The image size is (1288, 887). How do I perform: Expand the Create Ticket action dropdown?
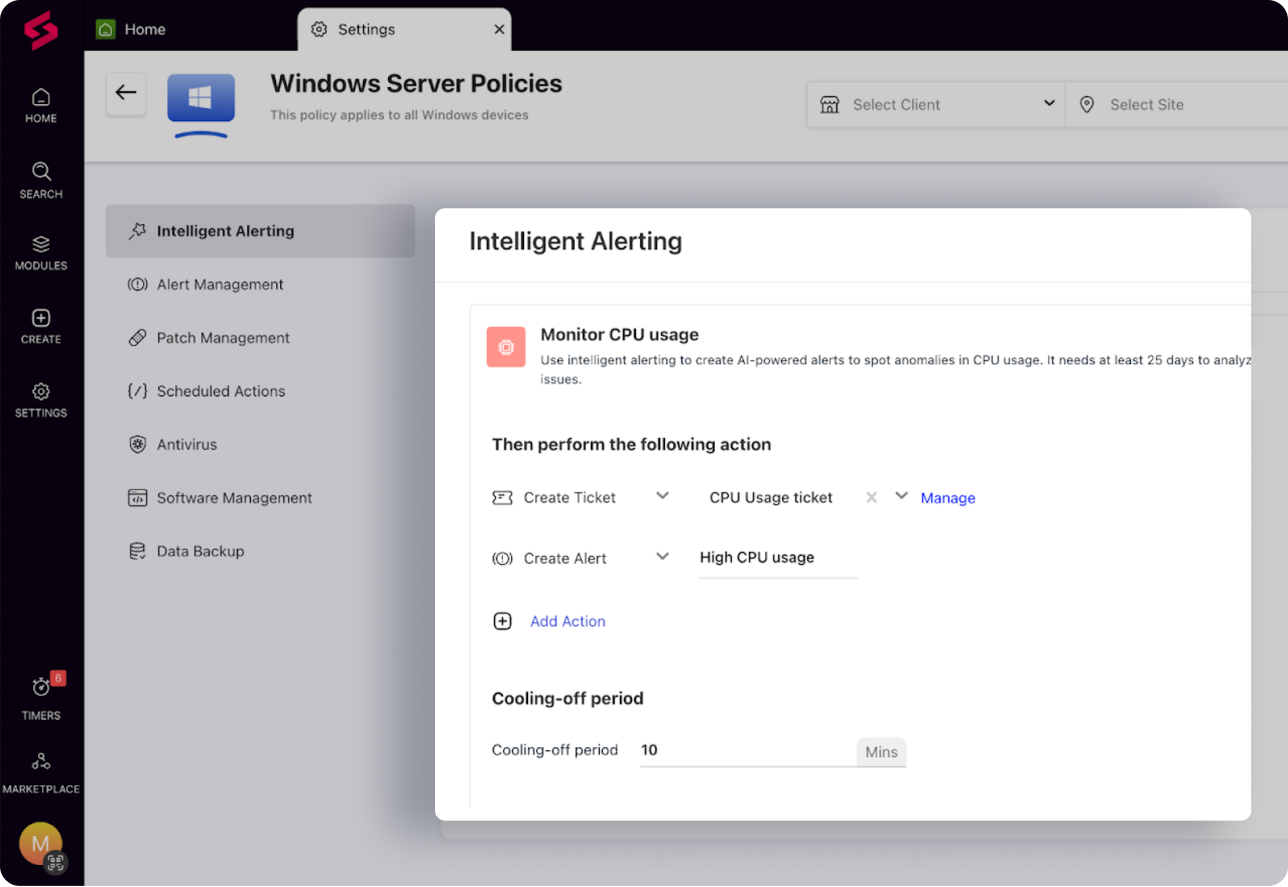pos(662,496)
